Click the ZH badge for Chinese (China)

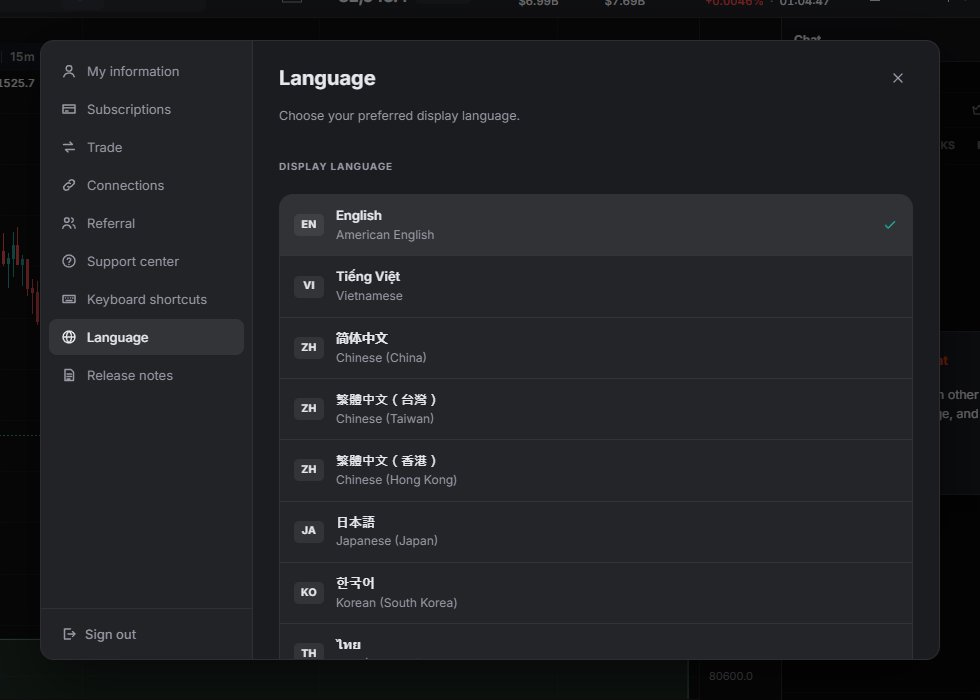[x=309, y=348]
